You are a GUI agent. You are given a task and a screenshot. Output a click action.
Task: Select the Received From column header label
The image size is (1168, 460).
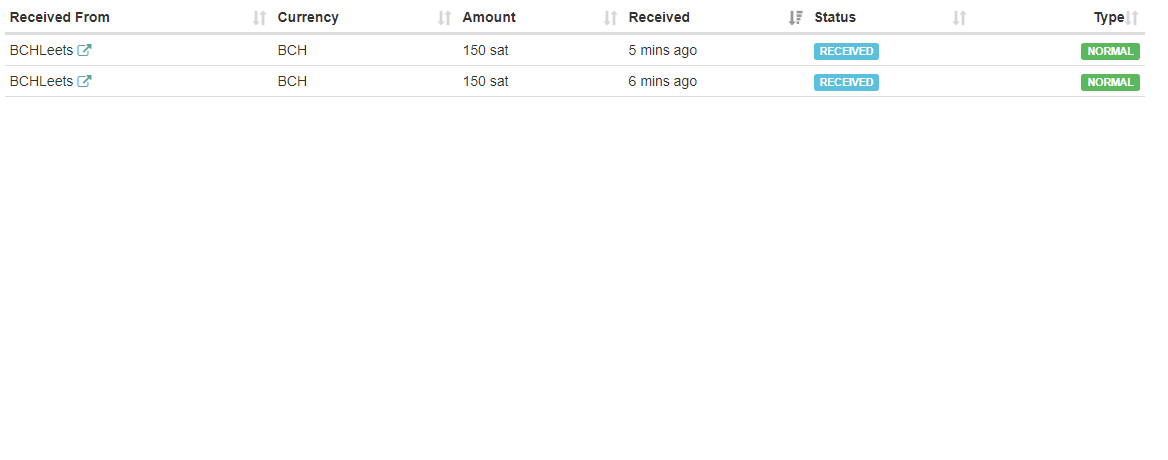[60, 18]
